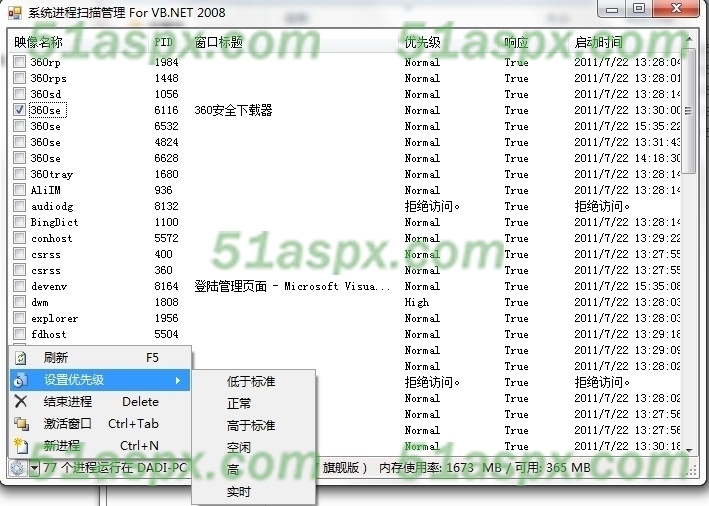Click PID 4824 row cell
Viewport: 709px width, 506px height.
[166, 142]
